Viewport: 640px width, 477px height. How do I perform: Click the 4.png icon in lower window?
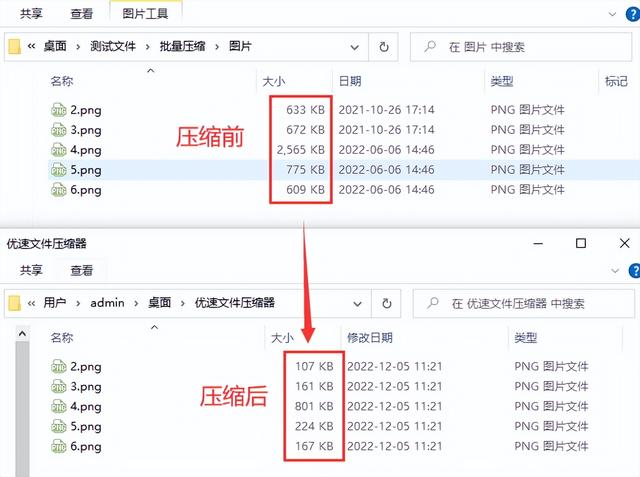click(59, 407)
